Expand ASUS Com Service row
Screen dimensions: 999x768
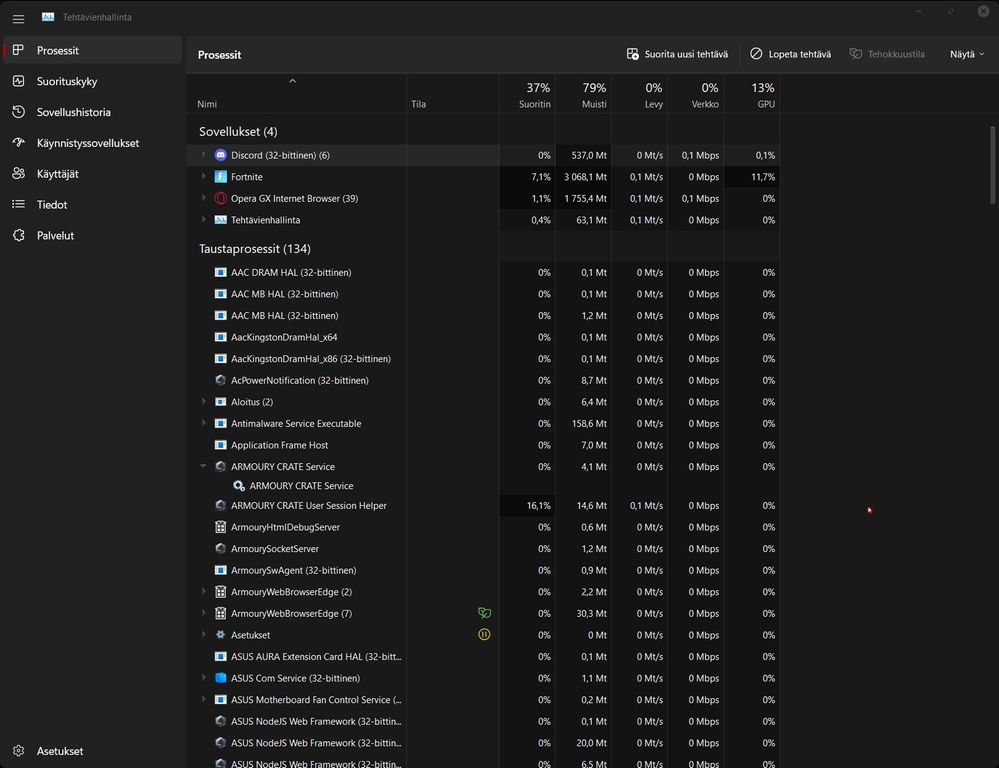pyautogui.click(x=204, y=678)
